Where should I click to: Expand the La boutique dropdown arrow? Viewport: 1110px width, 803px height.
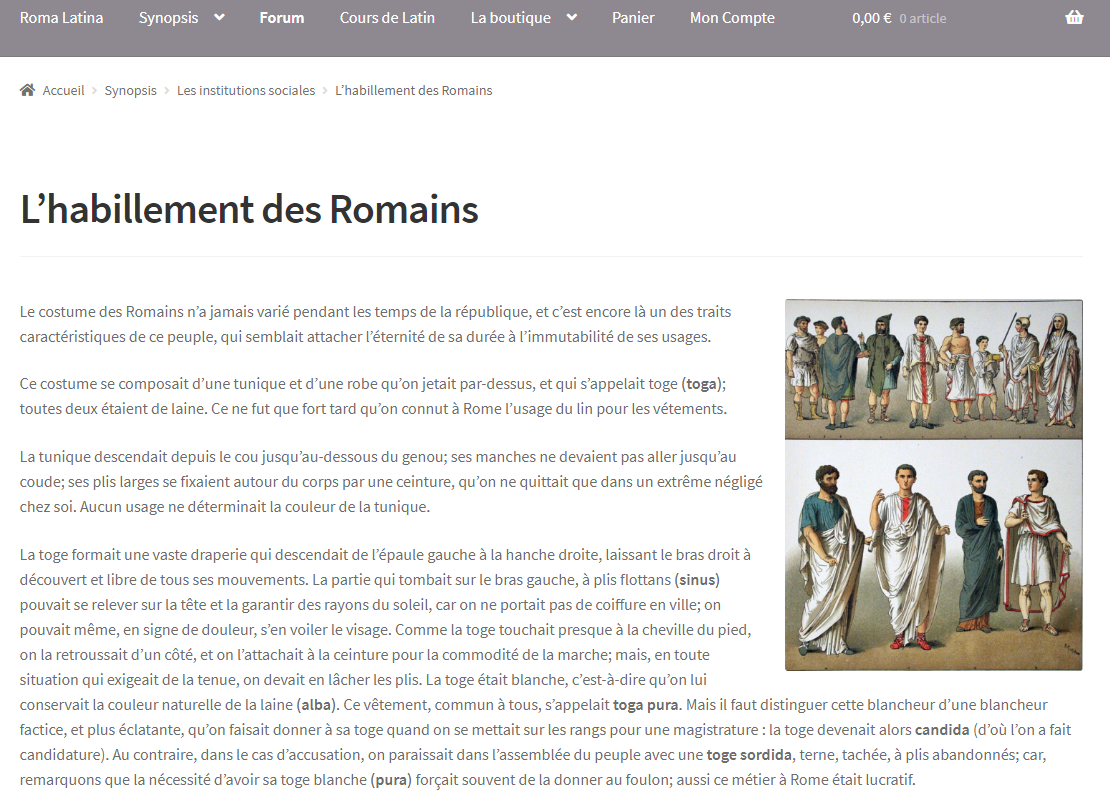(x=571, y=17)
